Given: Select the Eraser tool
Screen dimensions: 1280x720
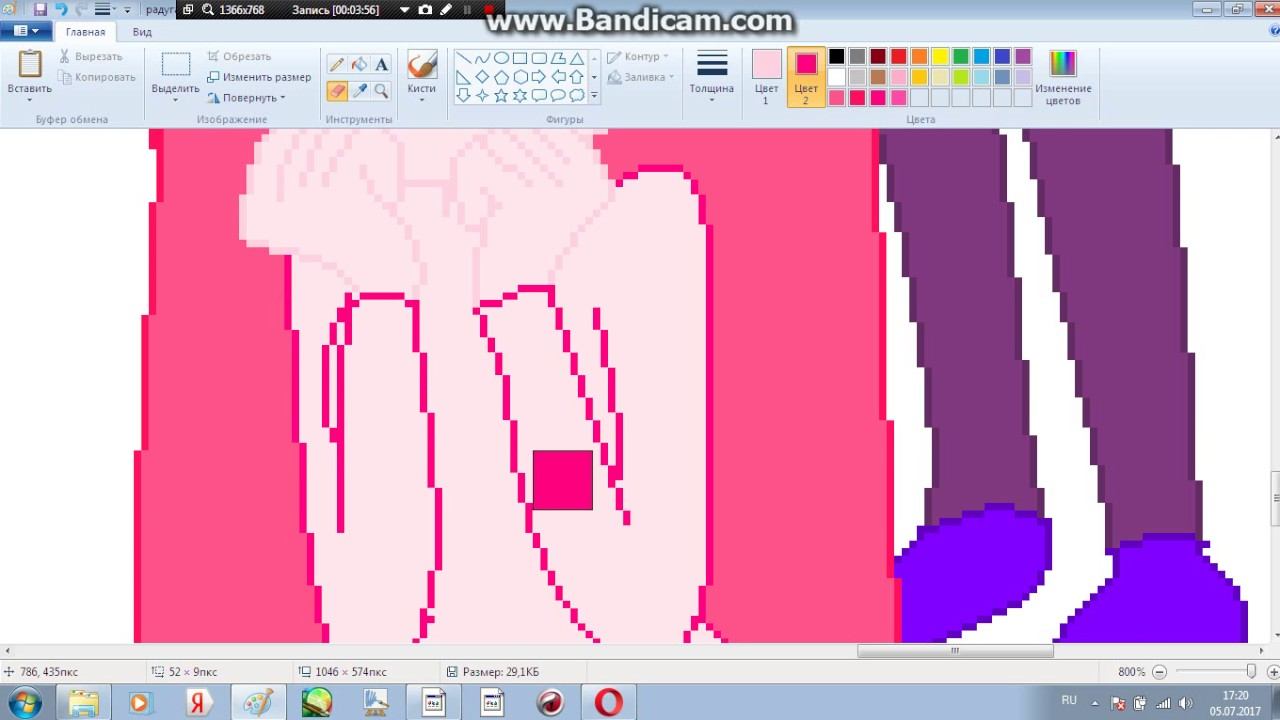Looking at the screenshot, I should (x=337, y=90).
